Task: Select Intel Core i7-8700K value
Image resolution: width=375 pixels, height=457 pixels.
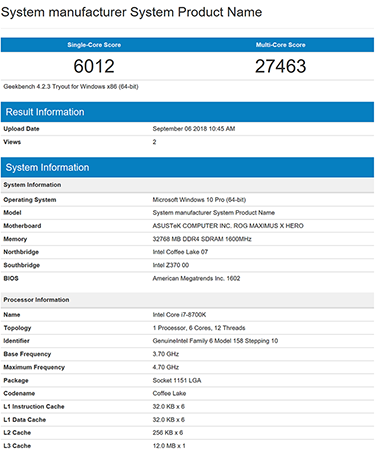Action: pos(179,315)
